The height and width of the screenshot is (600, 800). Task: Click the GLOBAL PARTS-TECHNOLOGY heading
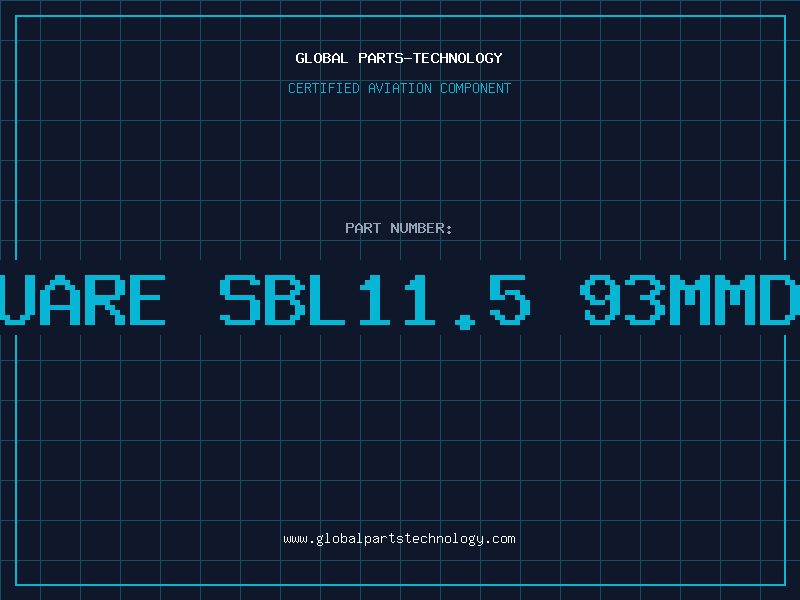pos(399,58)
